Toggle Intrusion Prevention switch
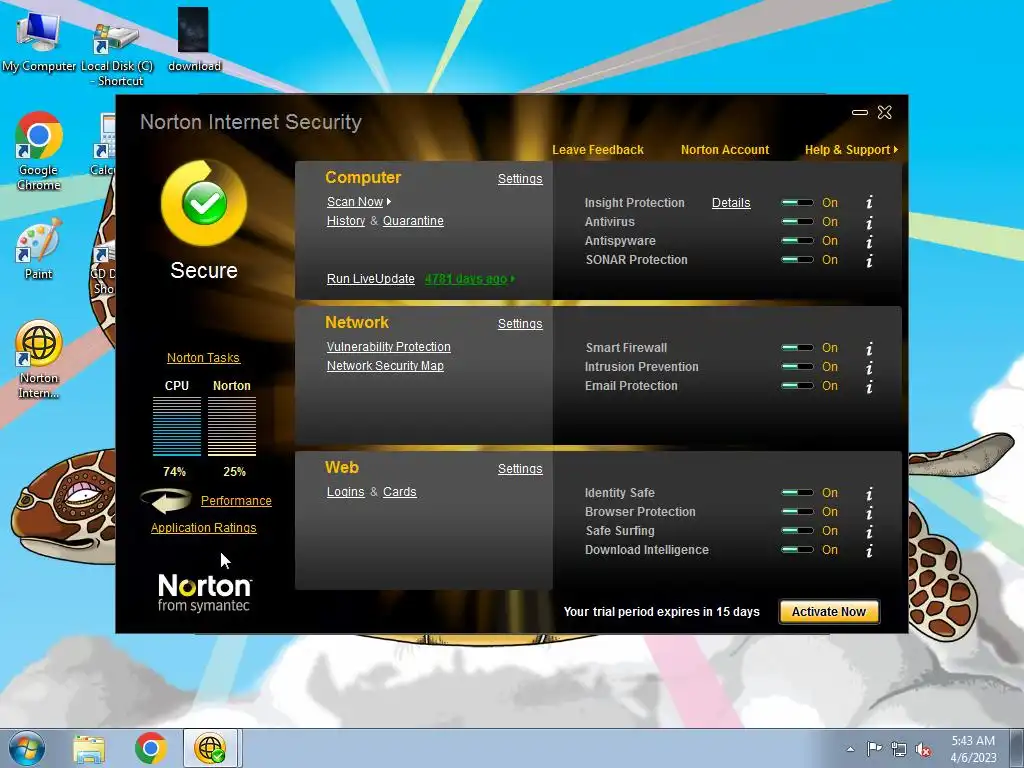Viewport: 1024px width, 768px height. 797,366
